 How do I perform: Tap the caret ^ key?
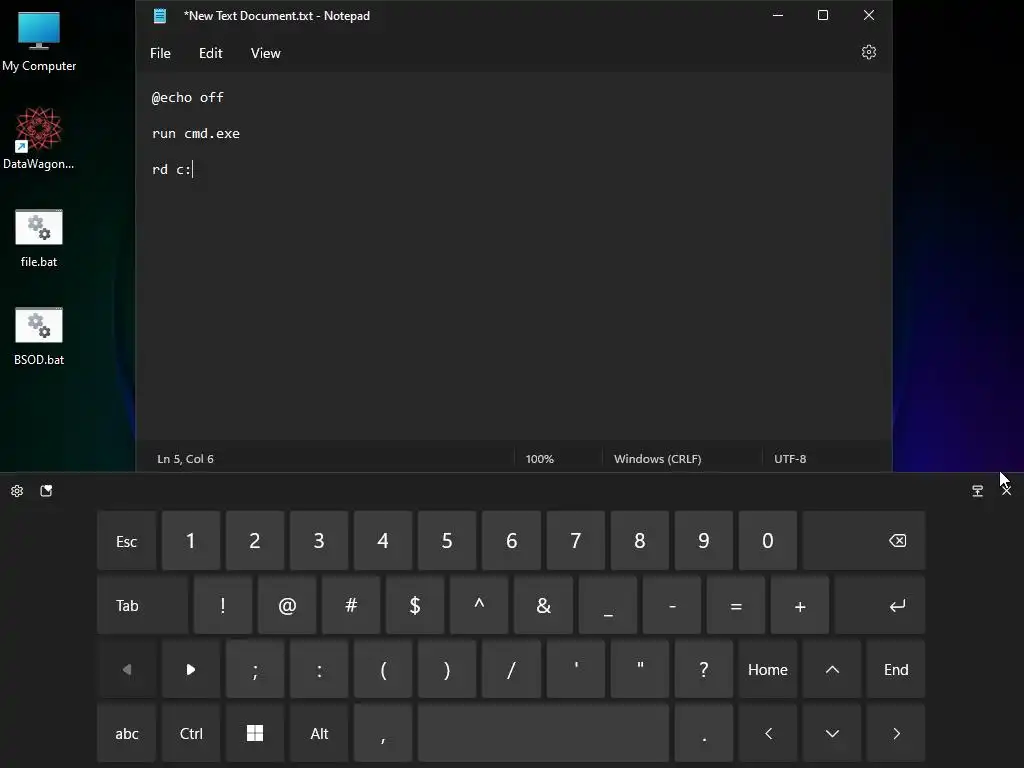click(x=479, y=605)
